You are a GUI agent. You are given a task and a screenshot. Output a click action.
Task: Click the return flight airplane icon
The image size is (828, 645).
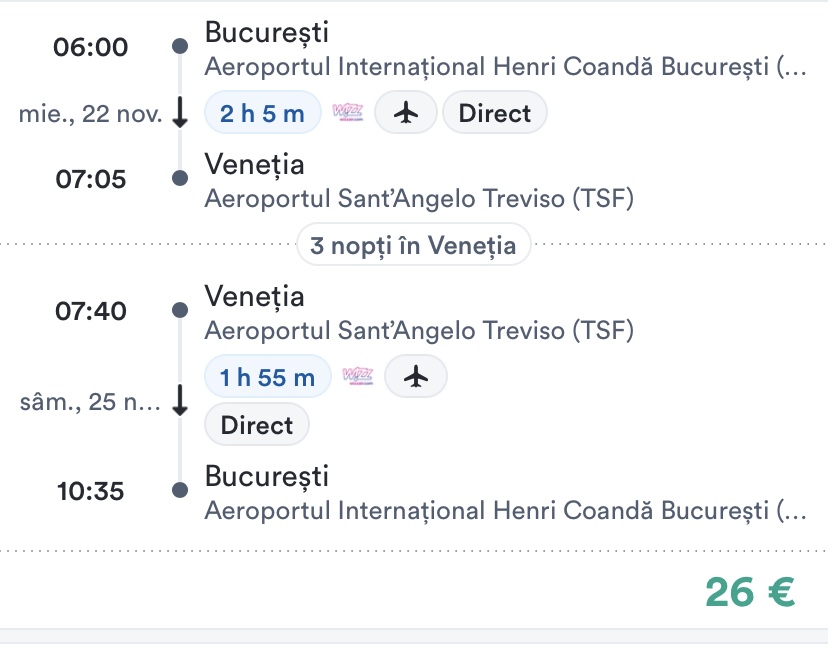pos(416,376)
